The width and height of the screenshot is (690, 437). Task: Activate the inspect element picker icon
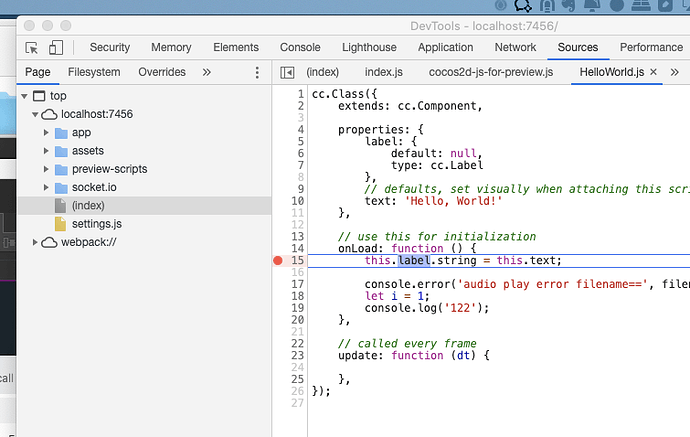(x=32, y=48)
